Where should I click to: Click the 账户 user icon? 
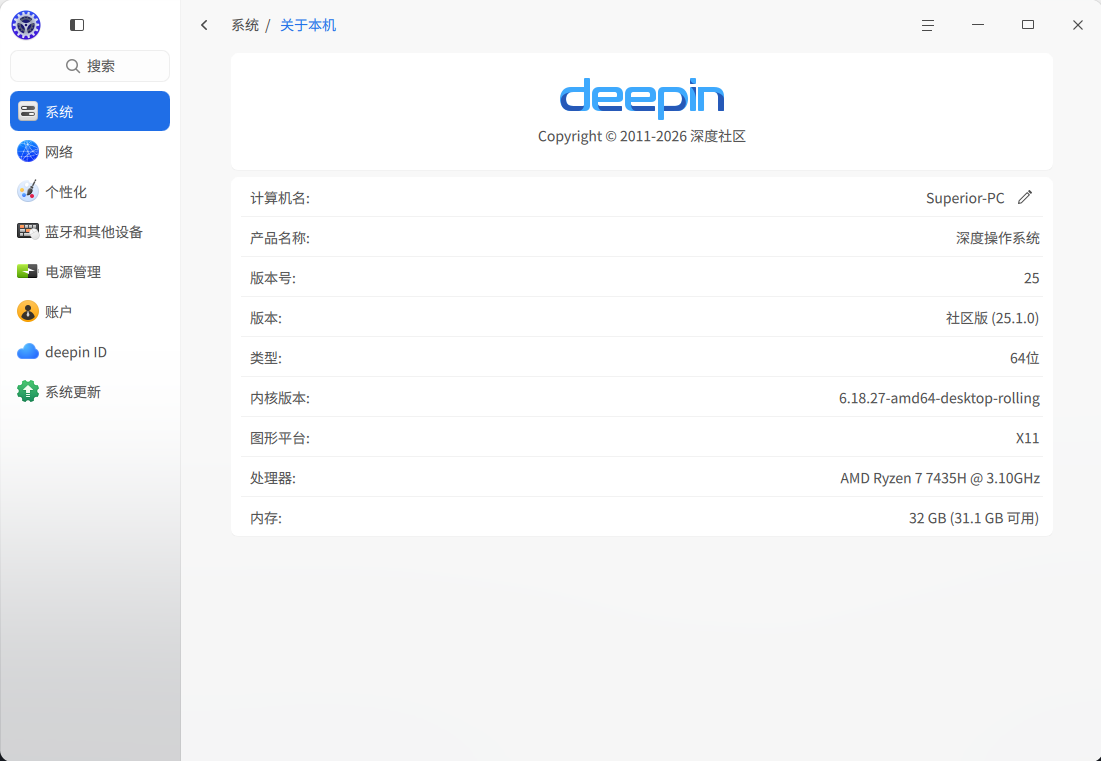[x=28, y=311]
